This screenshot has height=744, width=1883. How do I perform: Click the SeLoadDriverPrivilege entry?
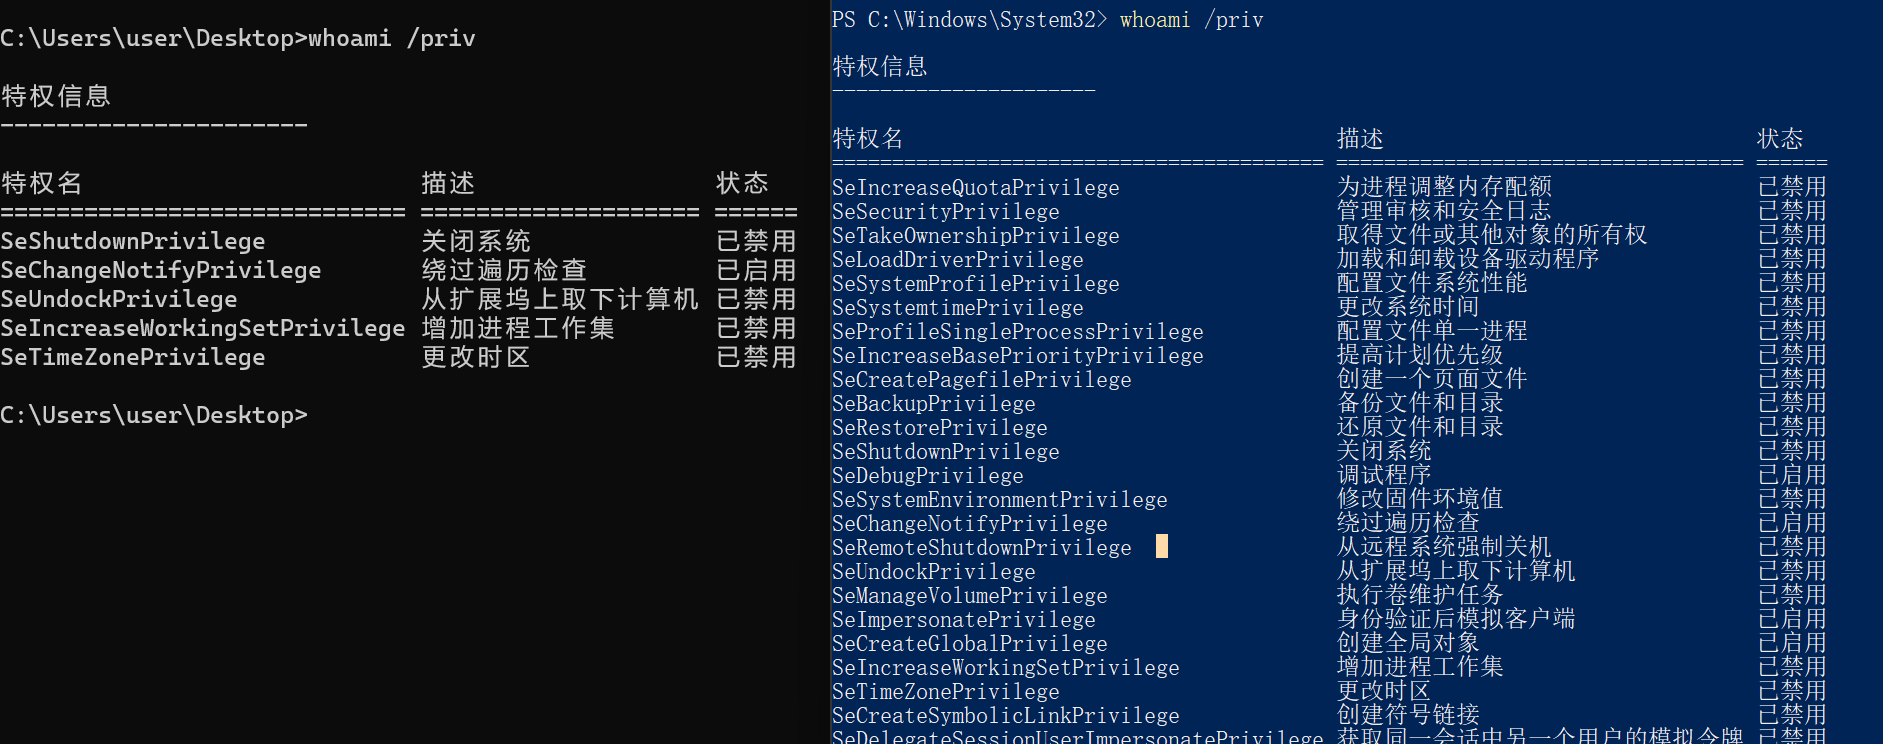pos(957,260)
